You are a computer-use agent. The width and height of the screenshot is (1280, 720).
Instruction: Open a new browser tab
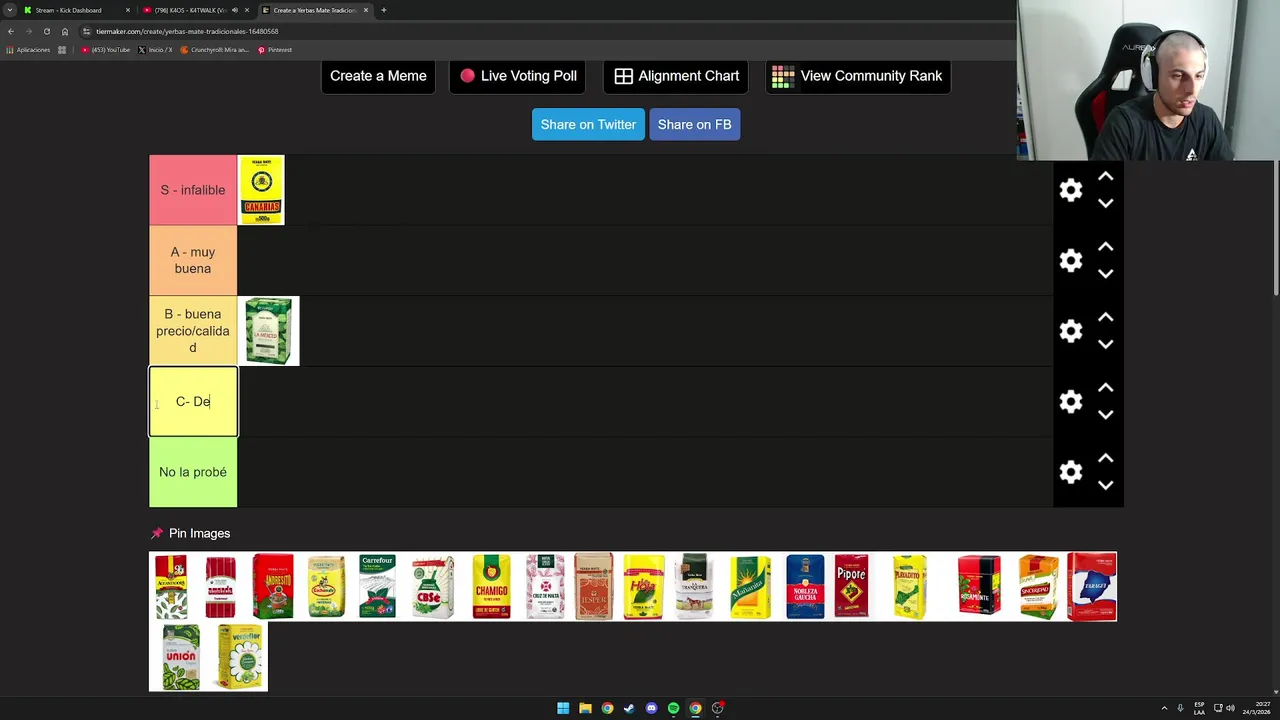coord(383,10)
